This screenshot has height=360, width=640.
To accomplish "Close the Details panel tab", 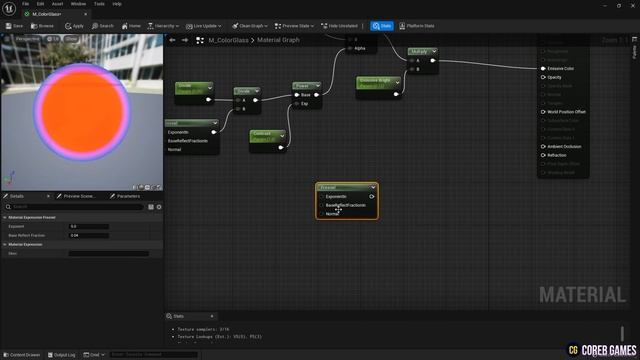I will [48, 196].
